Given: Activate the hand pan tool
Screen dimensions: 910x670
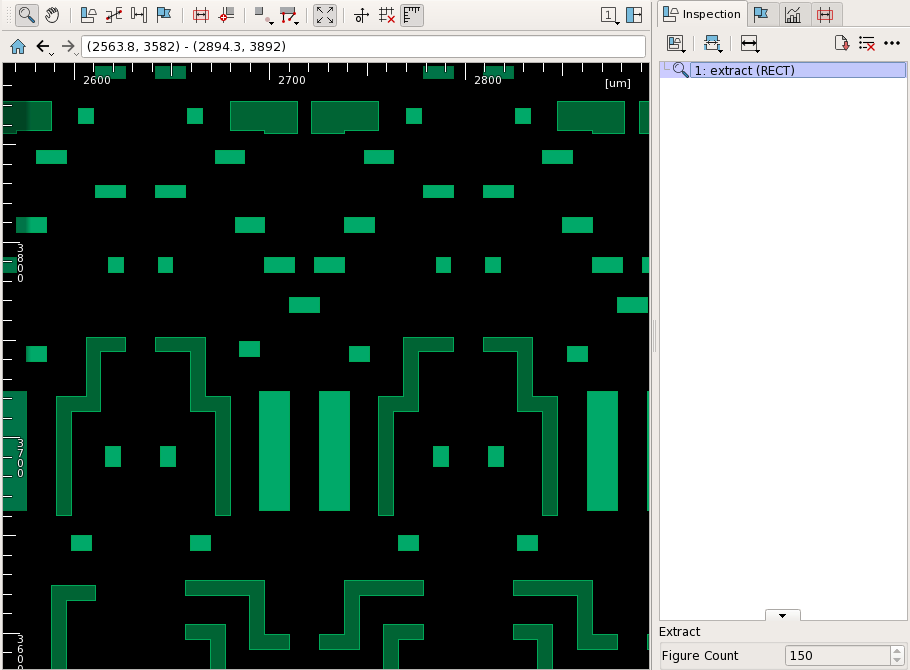Looking at the screenshot, I should pos(52,15).
